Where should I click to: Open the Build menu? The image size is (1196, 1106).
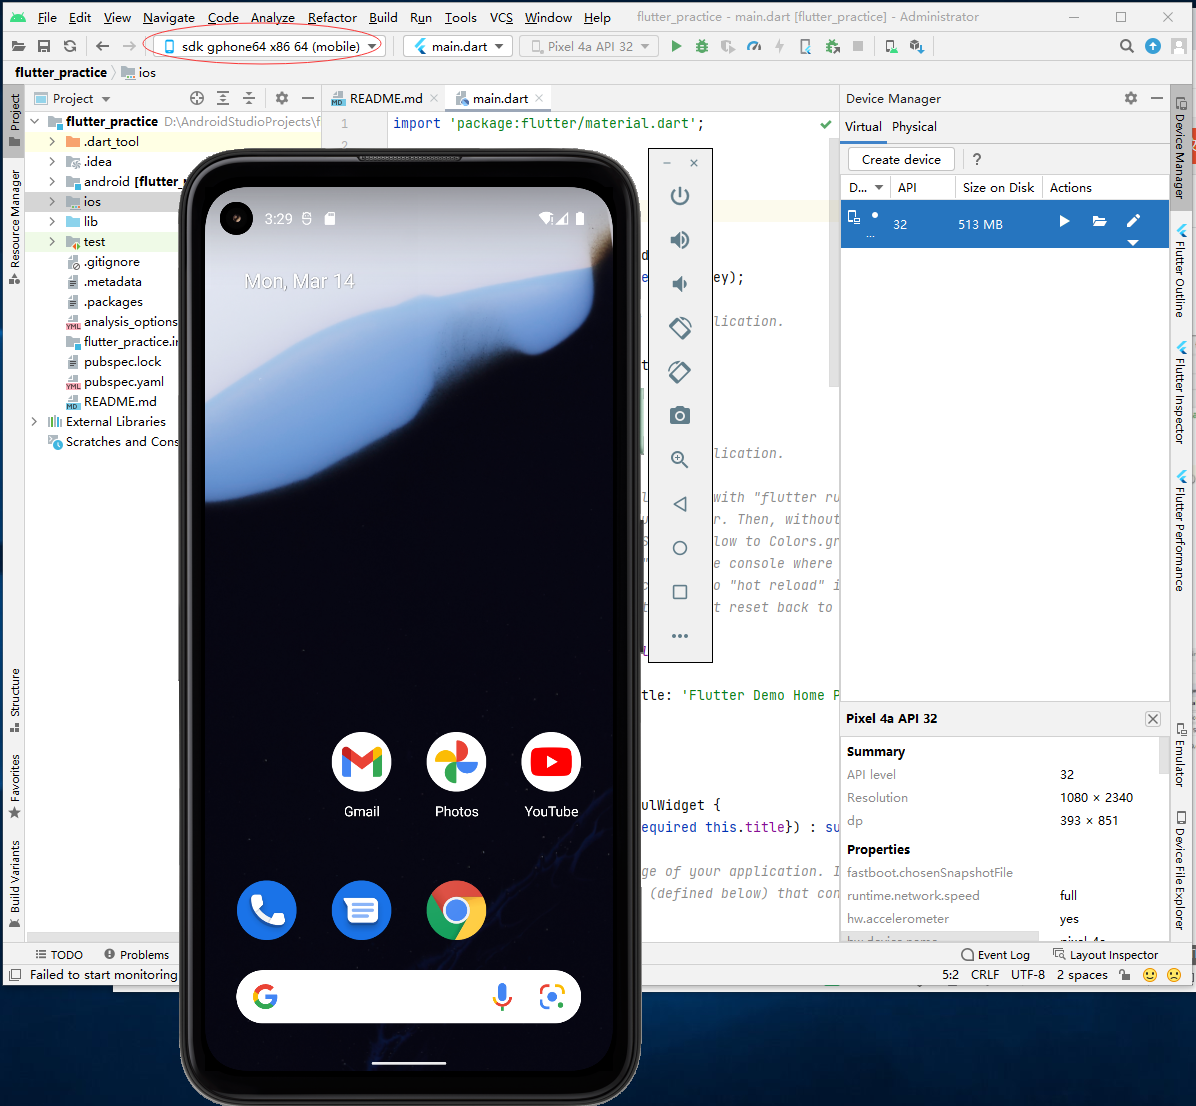(x=383, y=17)
